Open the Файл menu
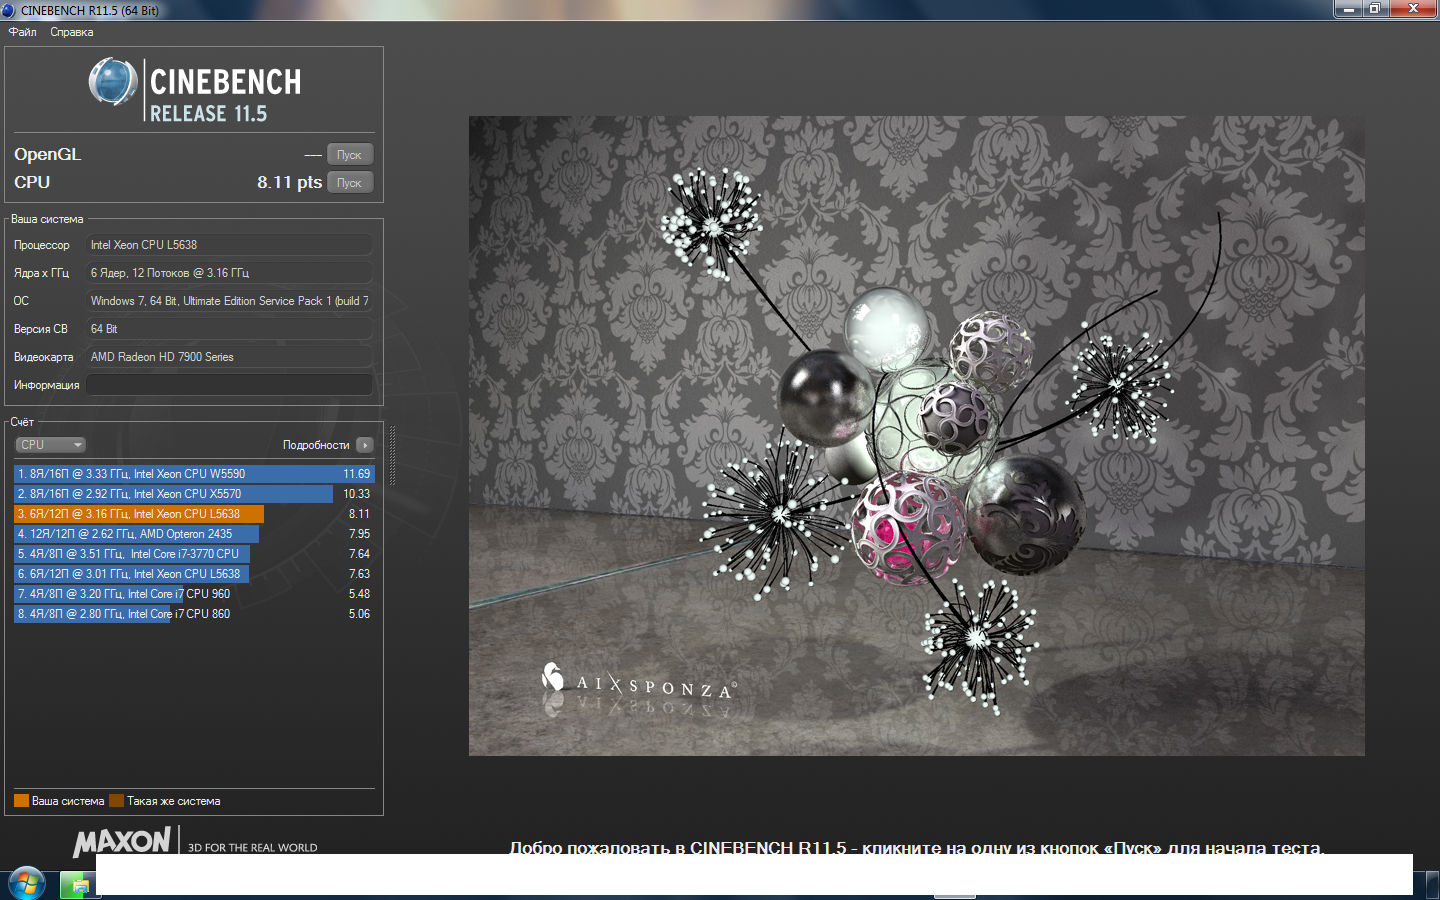This screenshot has height=900, width=1440. tap(22, 32)
